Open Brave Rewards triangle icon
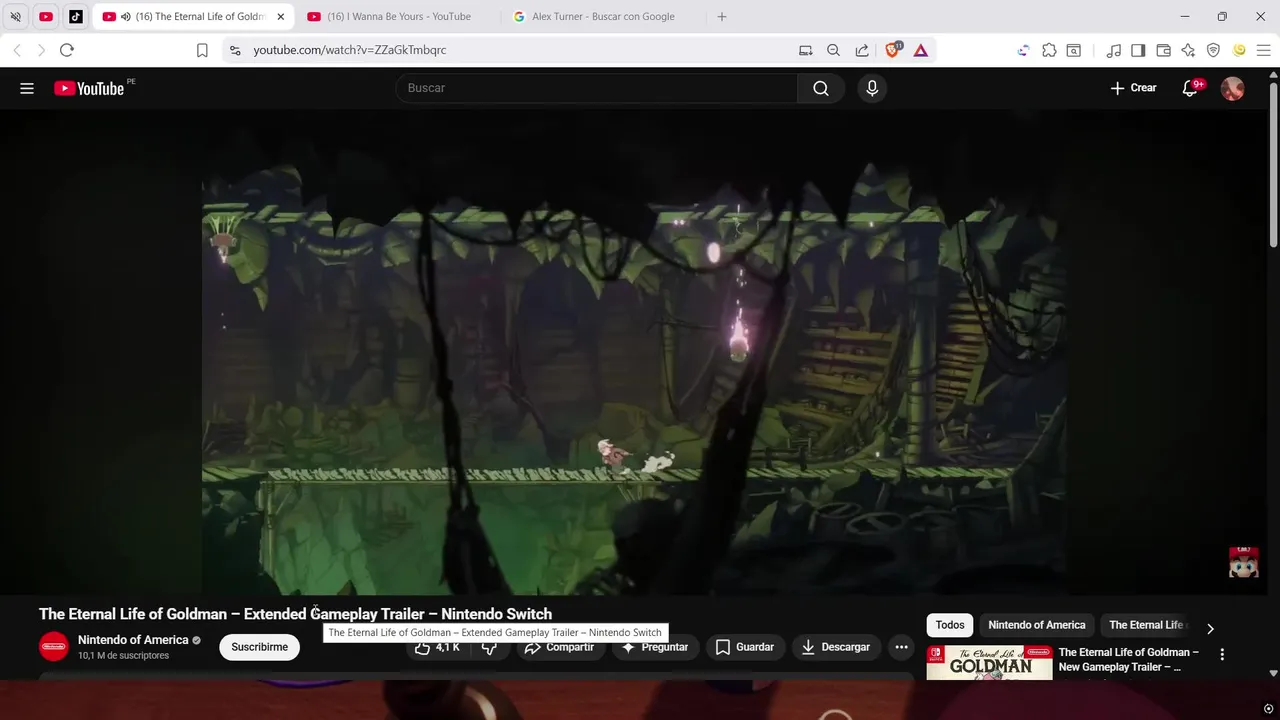The height and width of the screenshot is (720, 1280). (921, 50)
